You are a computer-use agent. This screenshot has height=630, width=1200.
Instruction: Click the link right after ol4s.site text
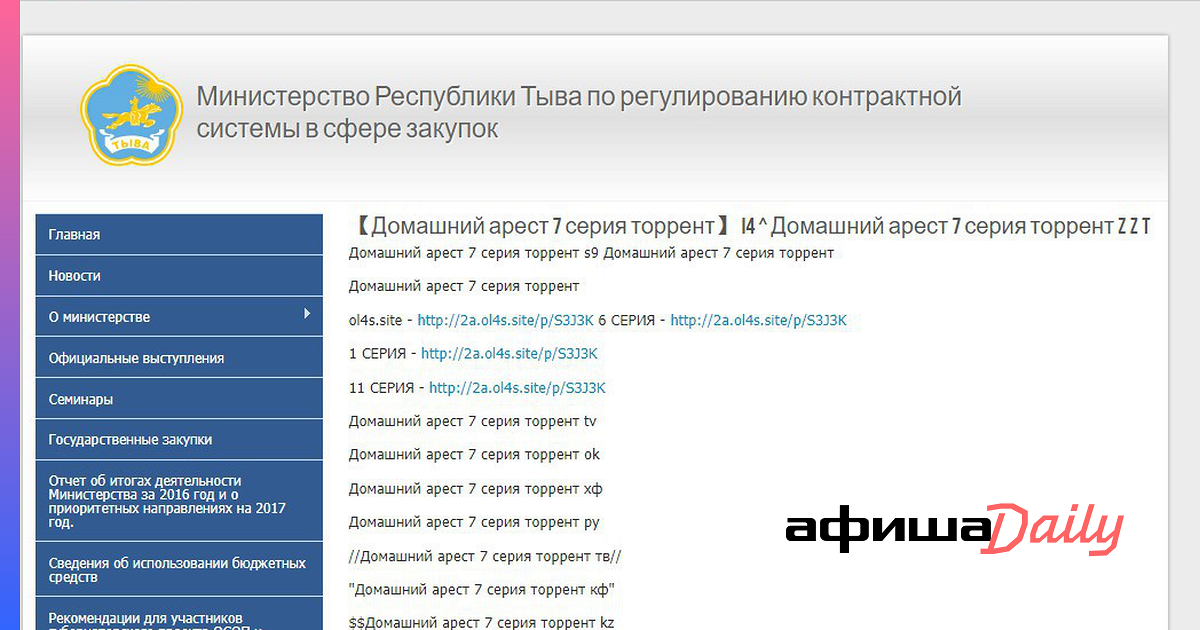pos(505,320)
